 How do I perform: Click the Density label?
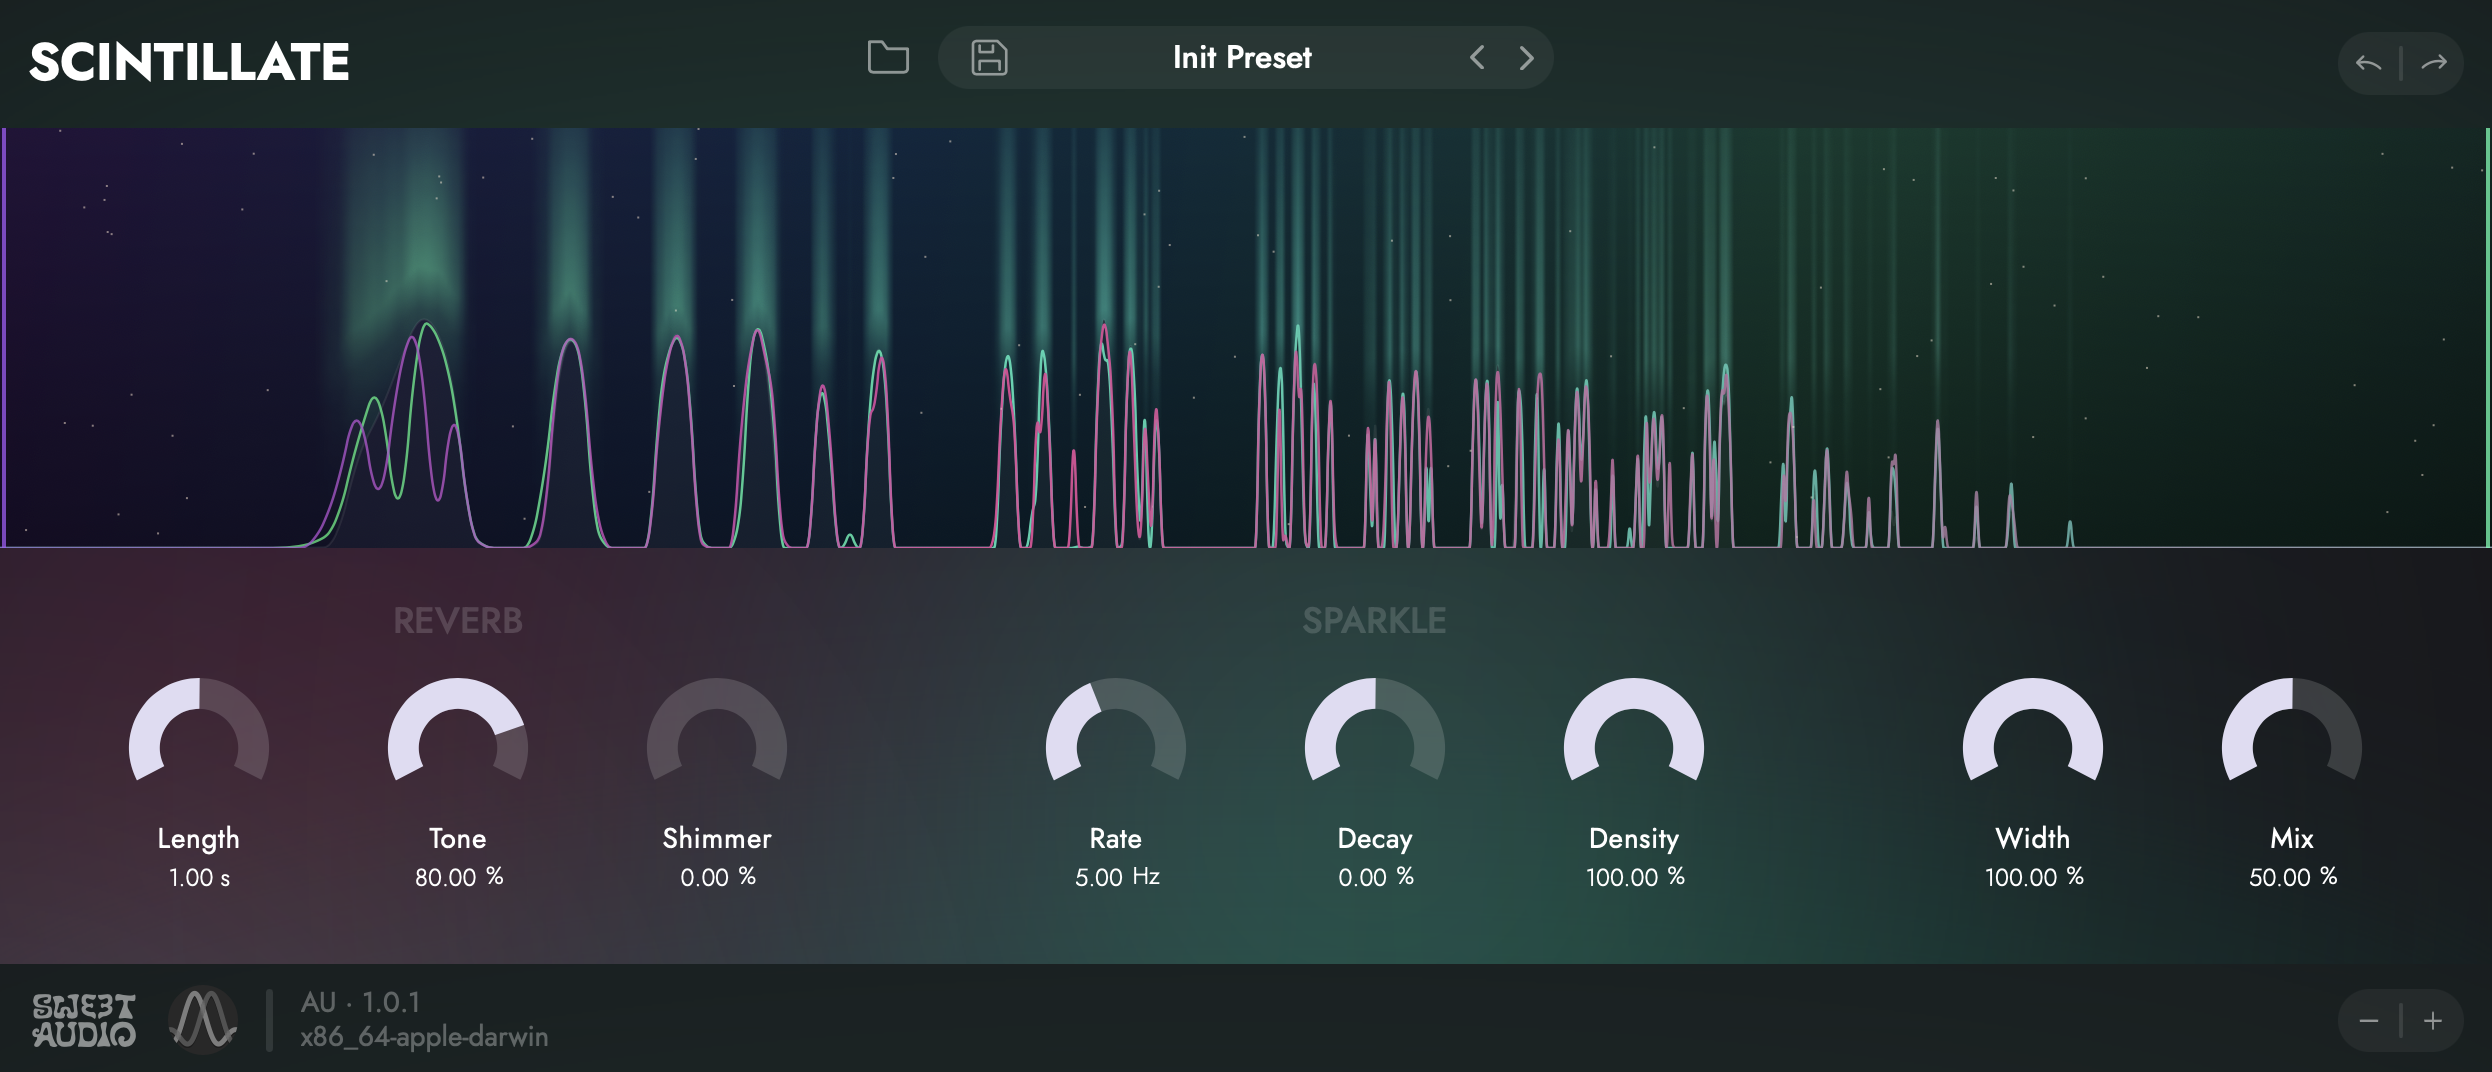pyautogui.click(x=1634, y=839)
